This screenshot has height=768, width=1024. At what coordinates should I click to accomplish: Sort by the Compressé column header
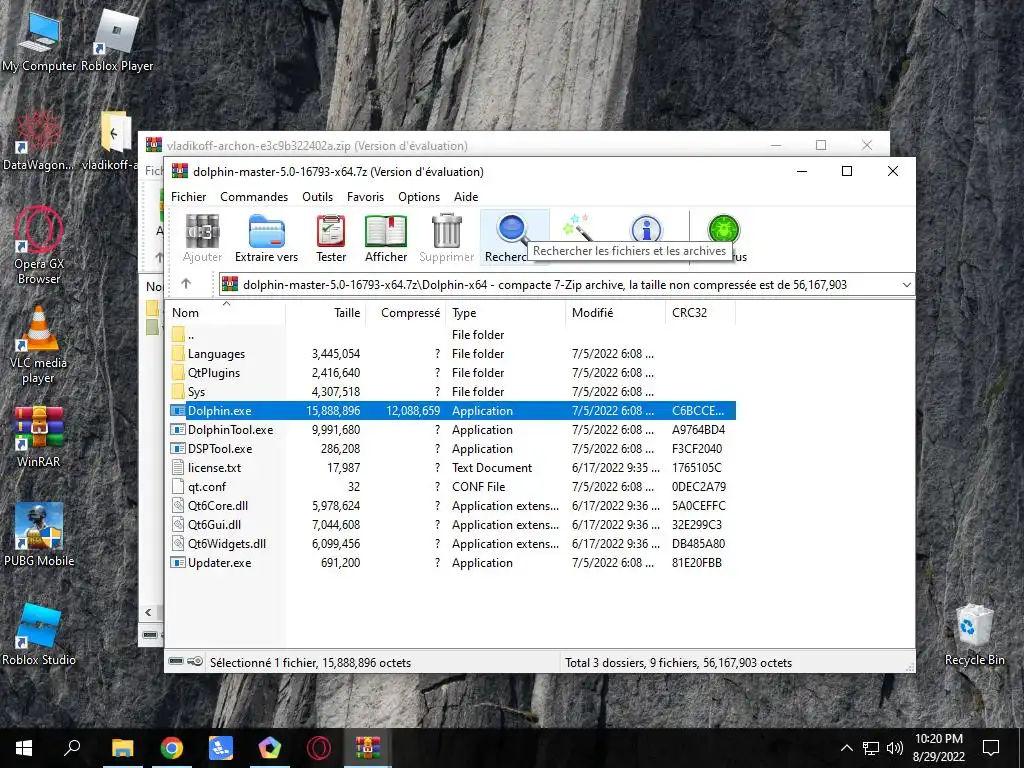[405, 313]
